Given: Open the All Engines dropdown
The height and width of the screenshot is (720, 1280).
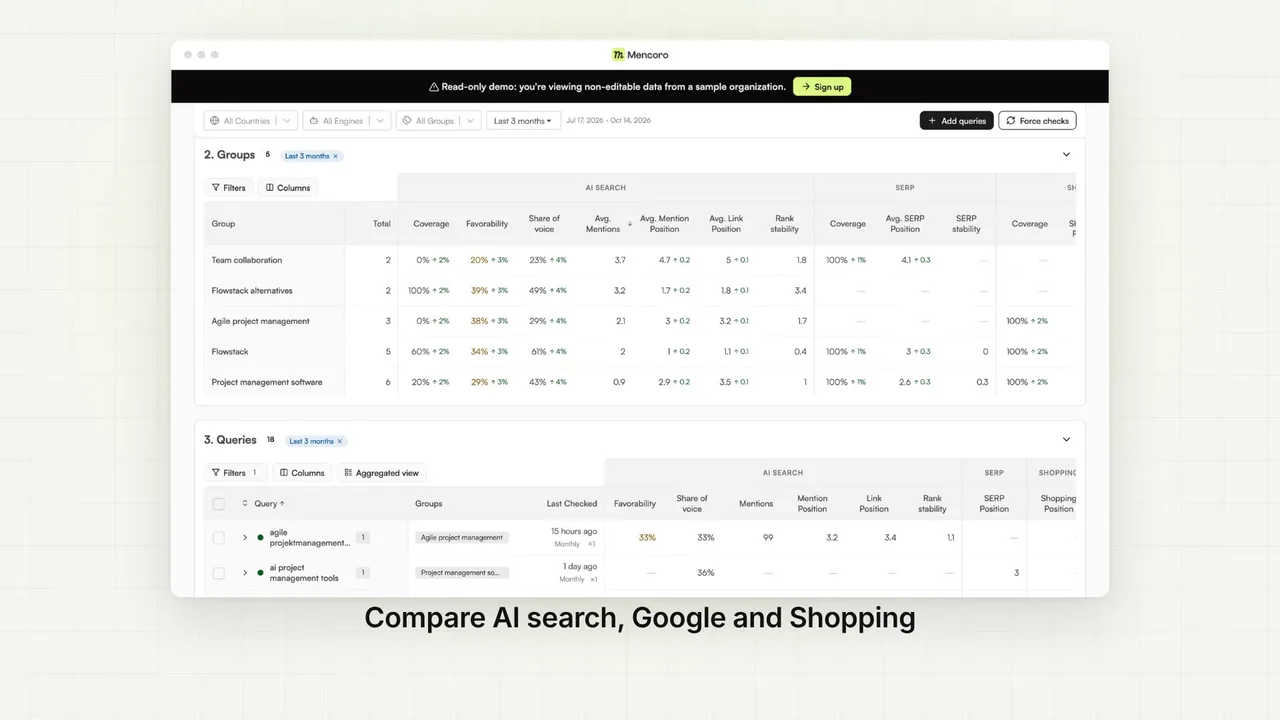Looking at the screenshot, I should 346,121.
